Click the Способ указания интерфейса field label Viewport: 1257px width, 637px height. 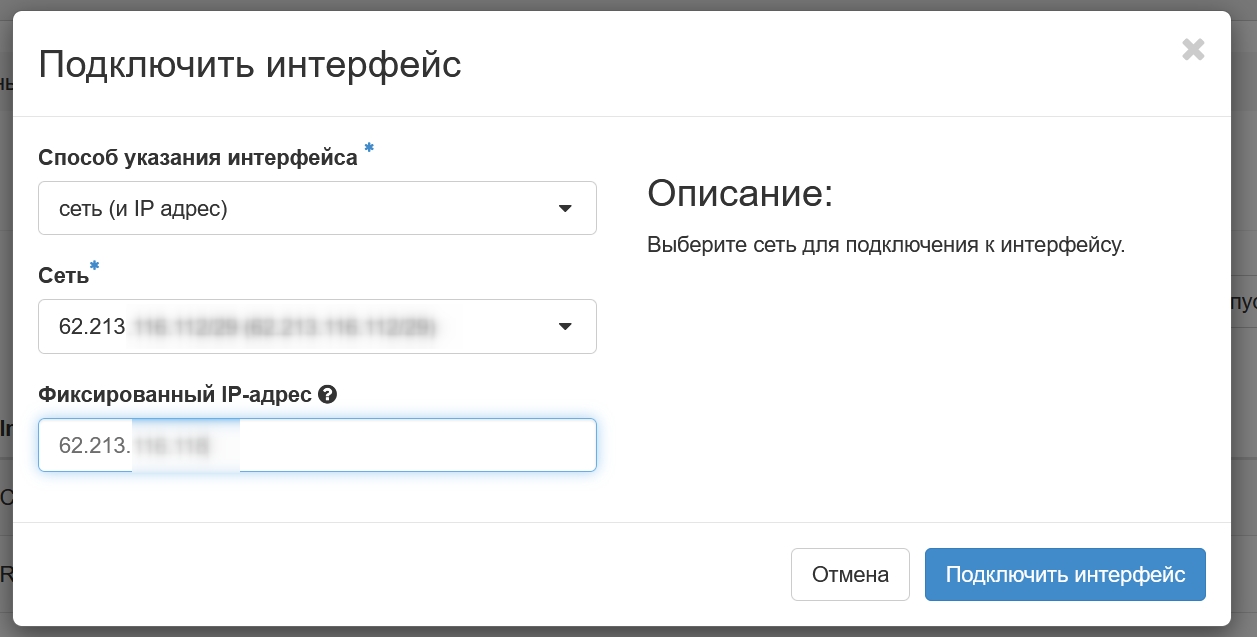coord(197,158)
